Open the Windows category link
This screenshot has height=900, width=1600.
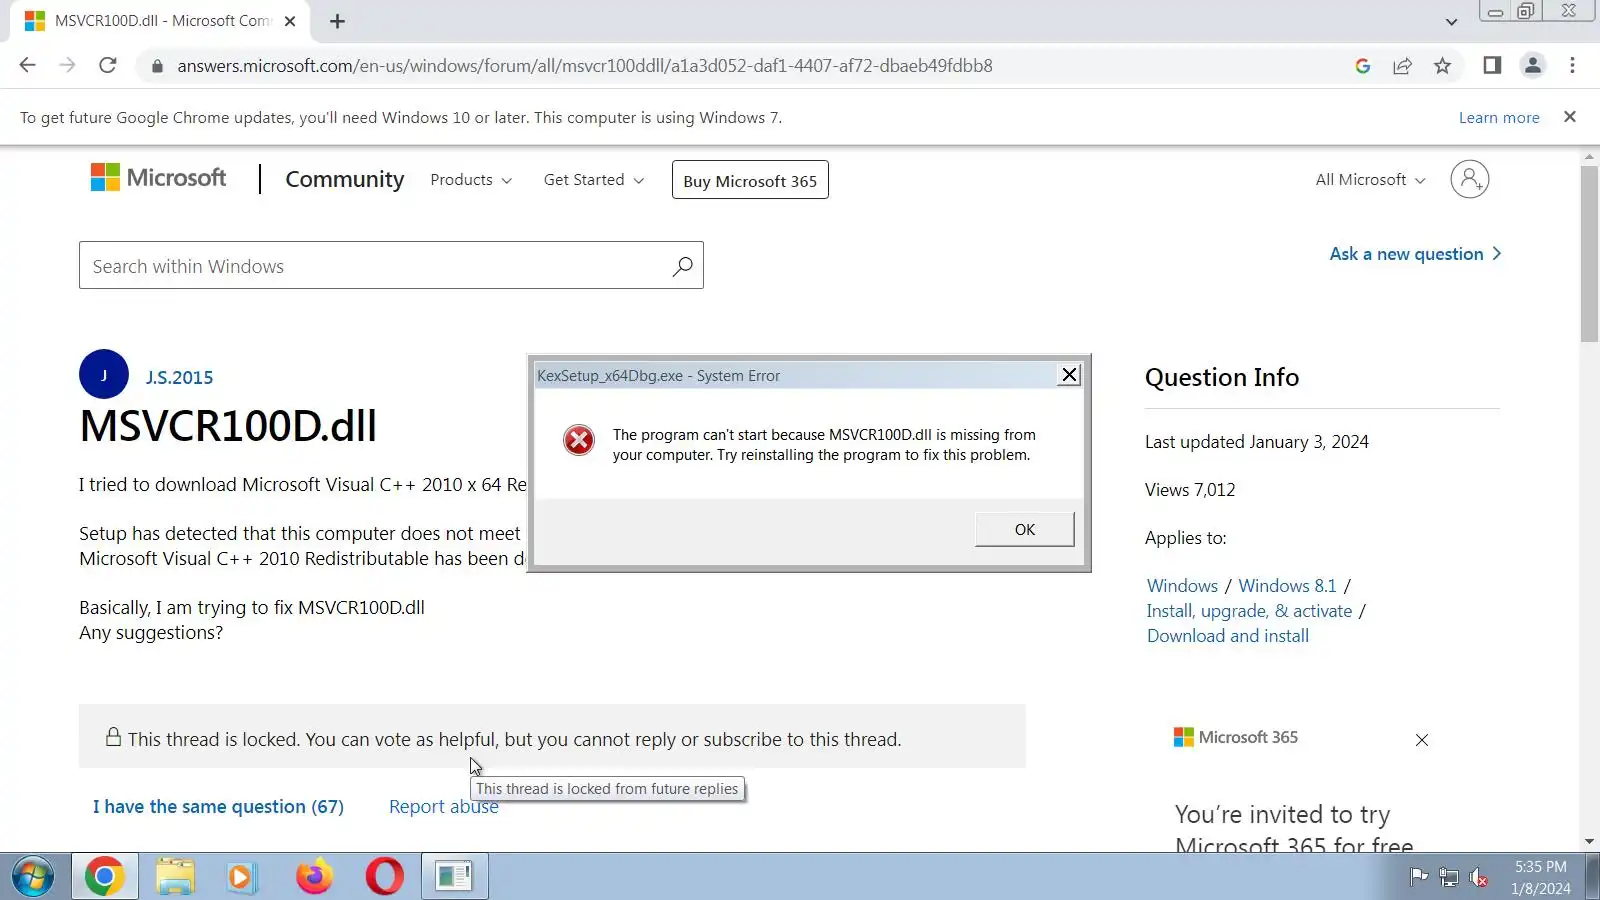click(1182, 586)
